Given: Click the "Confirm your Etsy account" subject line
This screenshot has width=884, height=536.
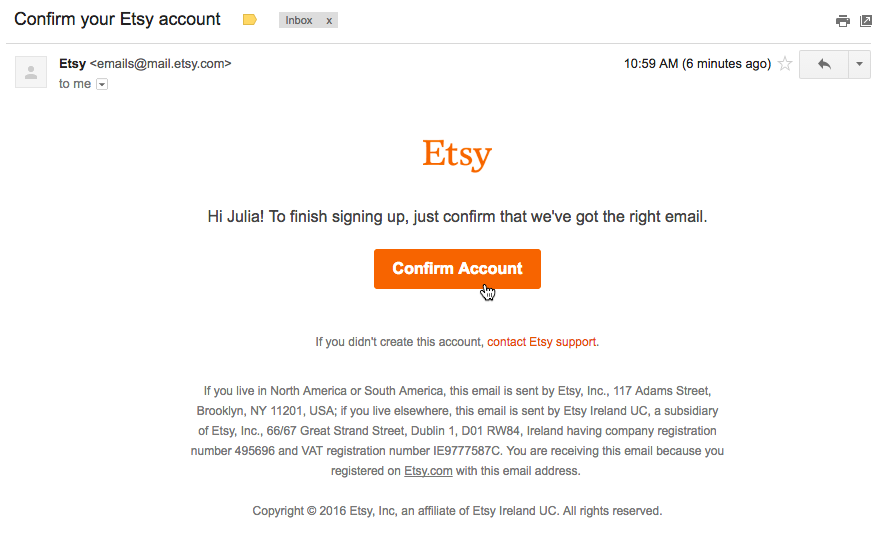Looking at the screenshot, I should [x=118, y=19].
